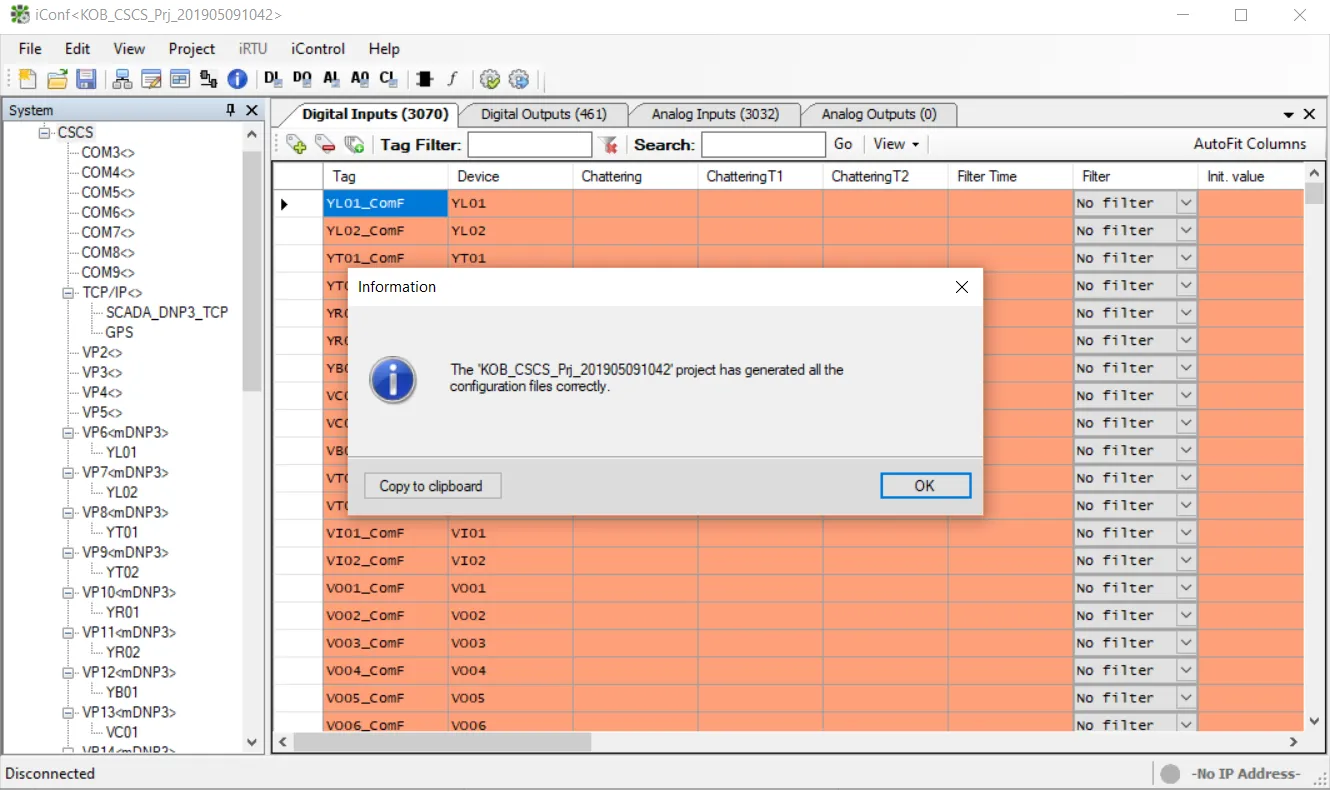
Task: Open the CL toolbar icon
Action: 389,79
